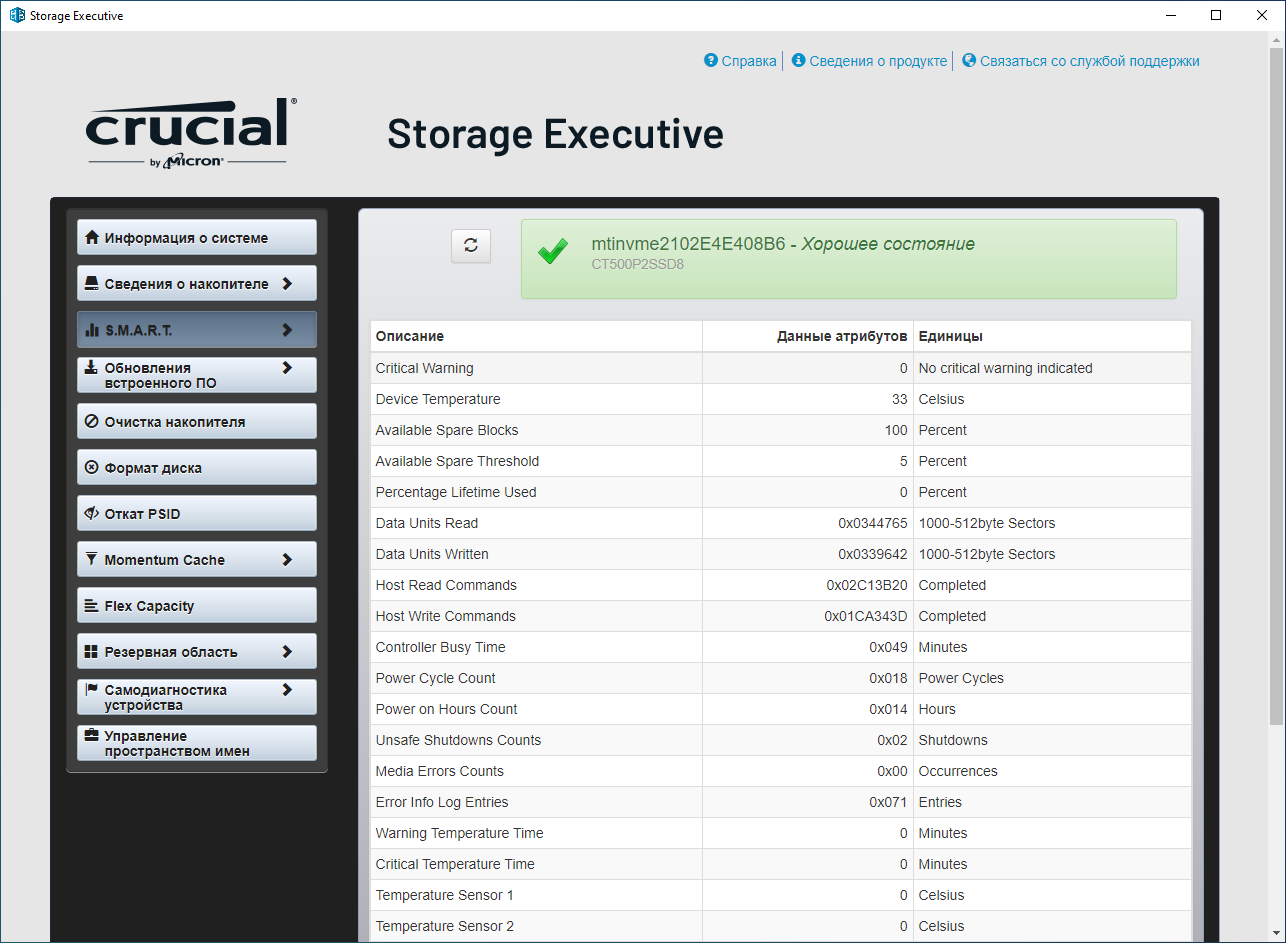The image size is (1286, 943).
Task: Select the Percentage Lifetime Used row label
Action: pos(456,492)
